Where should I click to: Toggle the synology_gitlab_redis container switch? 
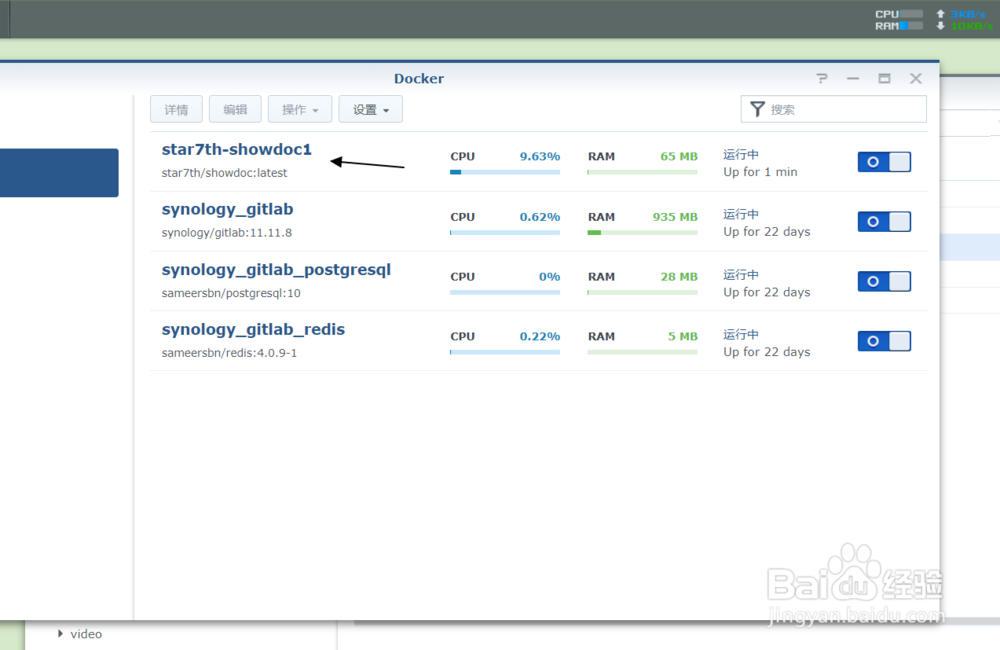(x=884, y=341)
